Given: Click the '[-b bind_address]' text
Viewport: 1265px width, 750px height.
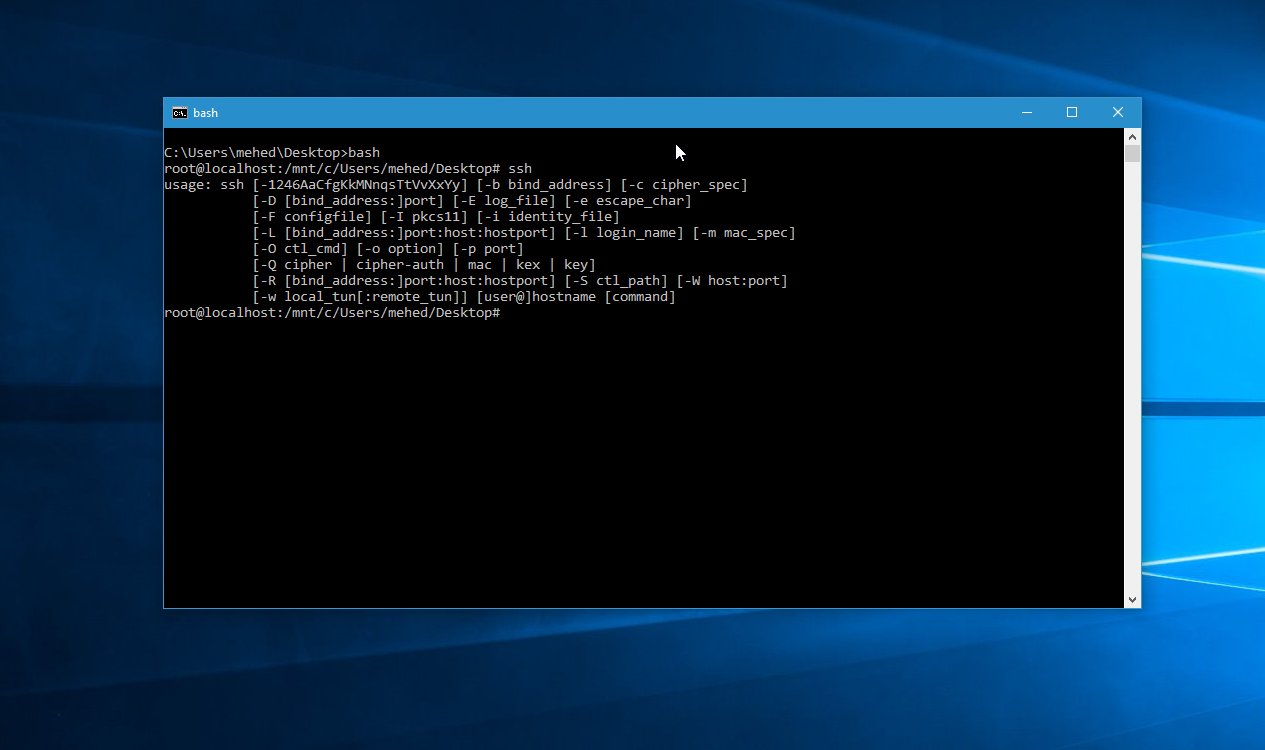Looking at the screenshot, I should pyautogui.click(x=544, y=185).
